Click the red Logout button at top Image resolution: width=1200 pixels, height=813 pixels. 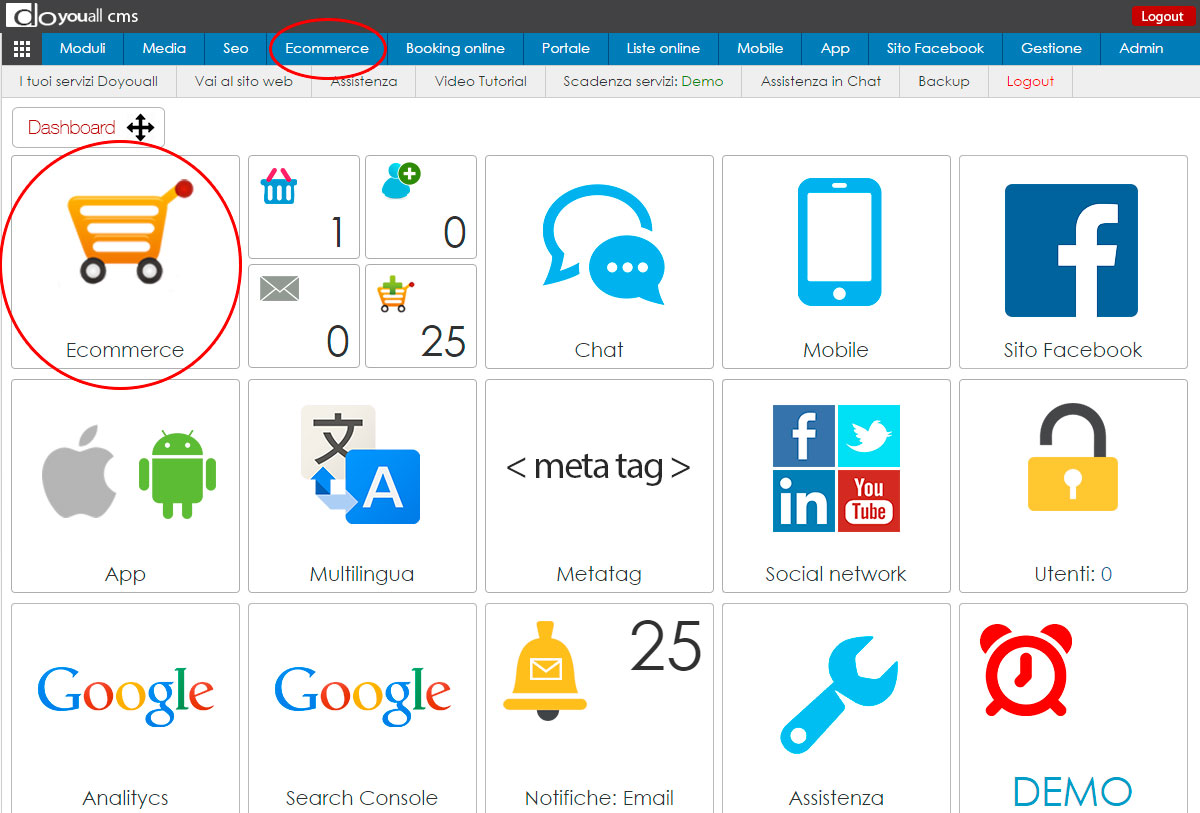(x=1162, y=16)
